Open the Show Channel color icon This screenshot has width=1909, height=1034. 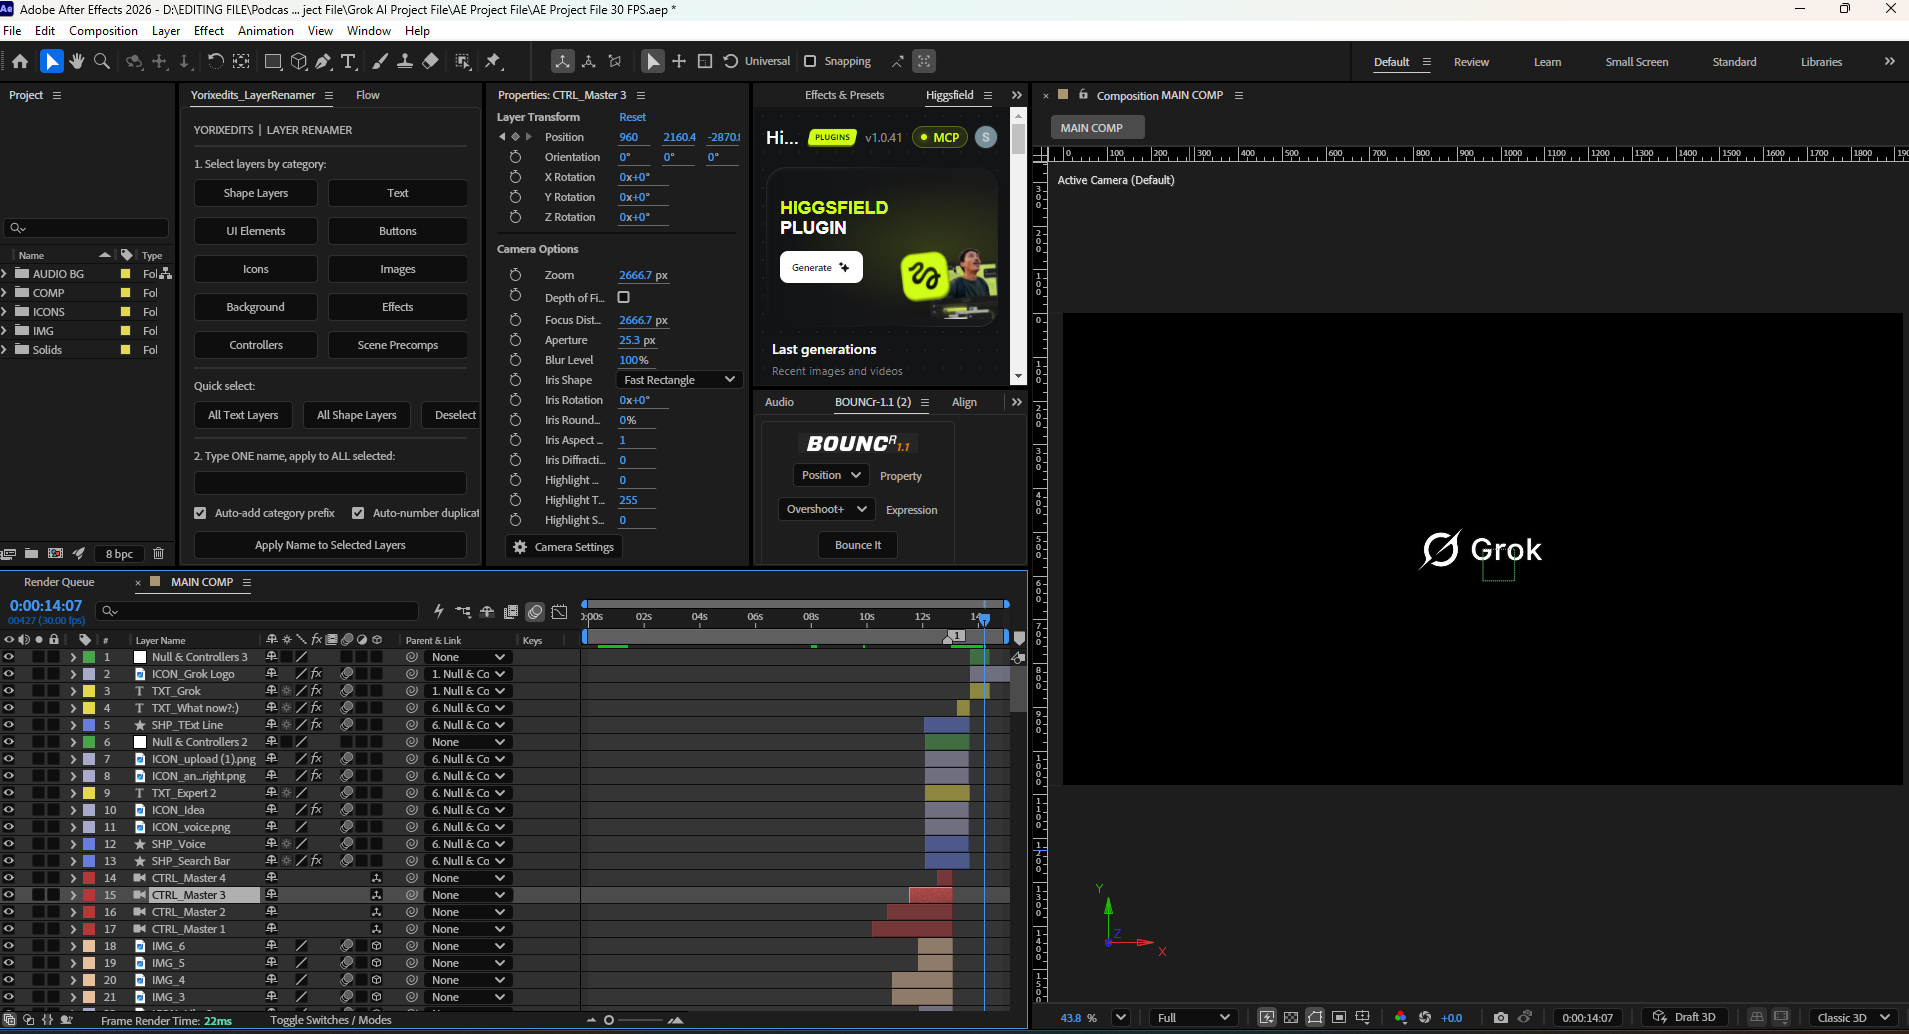point(1400,1017)
